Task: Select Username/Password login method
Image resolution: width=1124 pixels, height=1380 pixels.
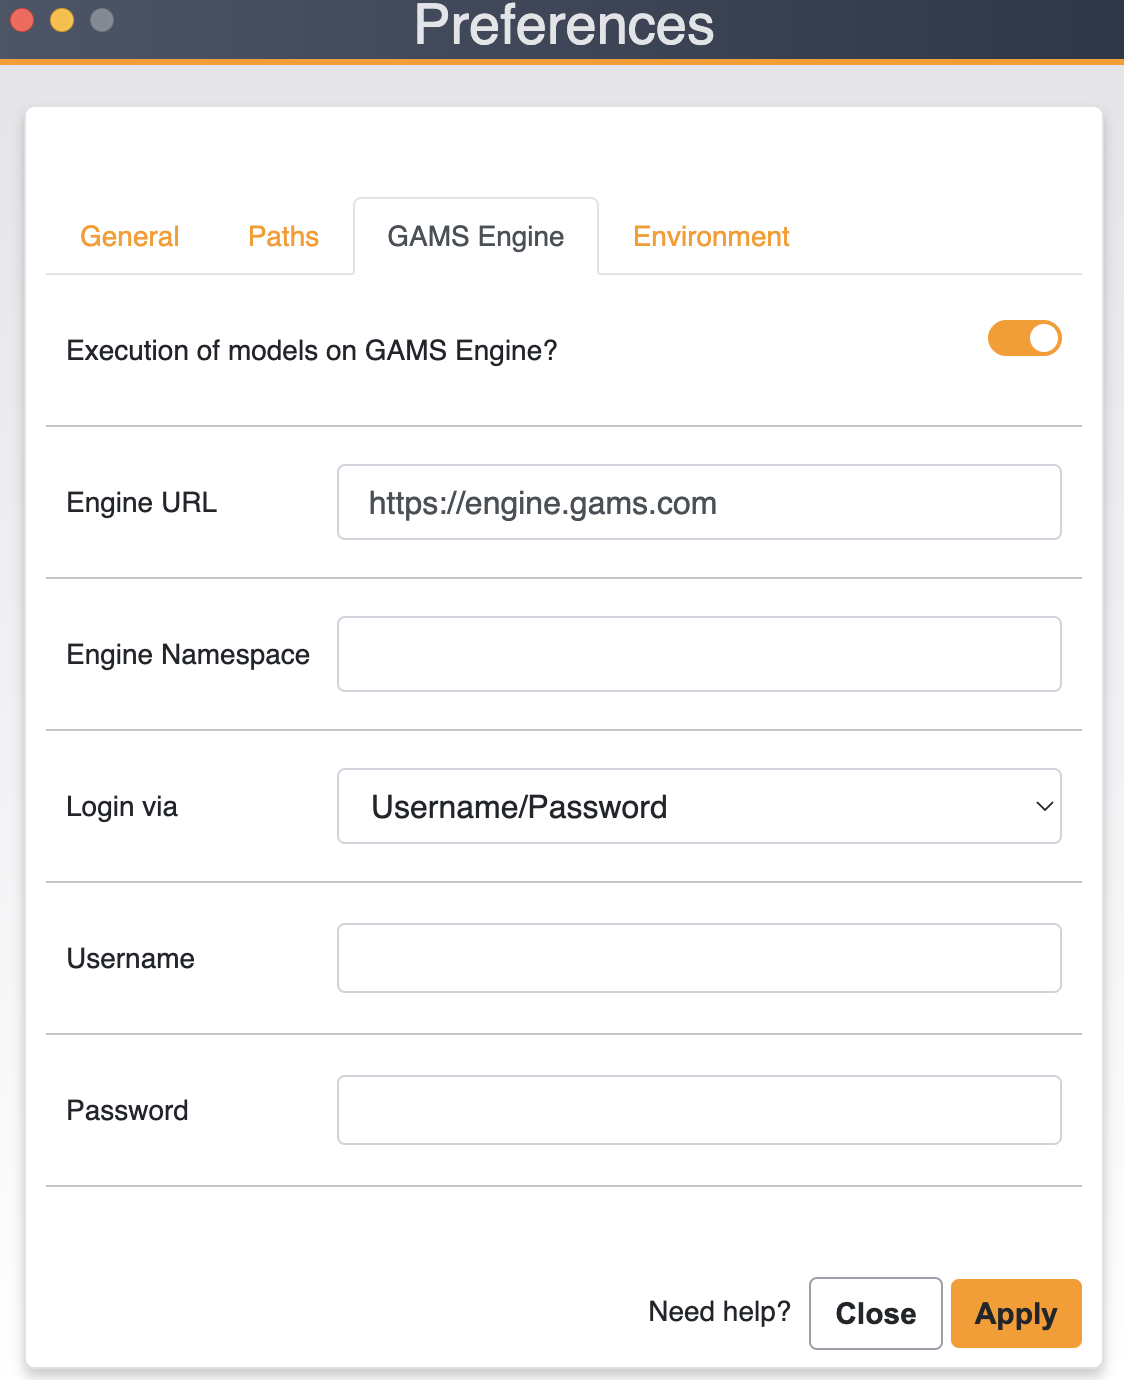Action: (x=699, y=806)
